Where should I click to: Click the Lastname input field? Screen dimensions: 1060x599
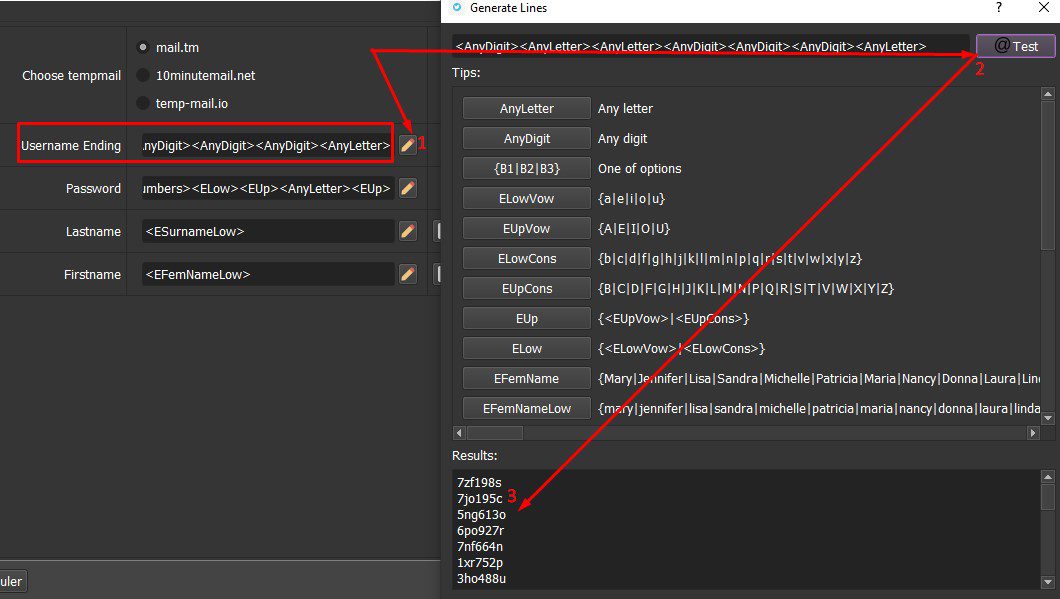coord(268,231)
